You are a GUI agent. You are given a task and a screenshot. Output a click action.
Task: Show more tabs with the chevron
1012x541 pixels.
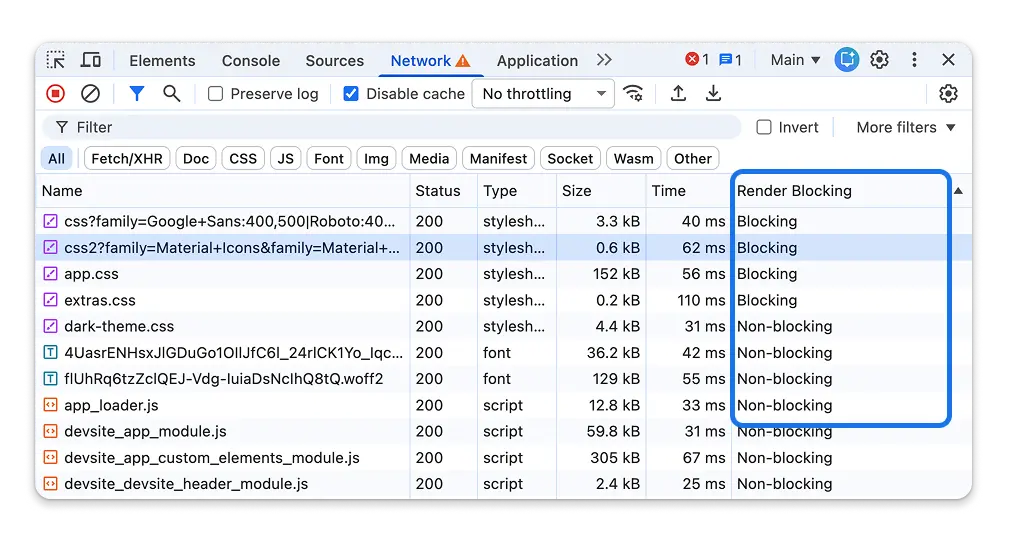click(604, 60)
